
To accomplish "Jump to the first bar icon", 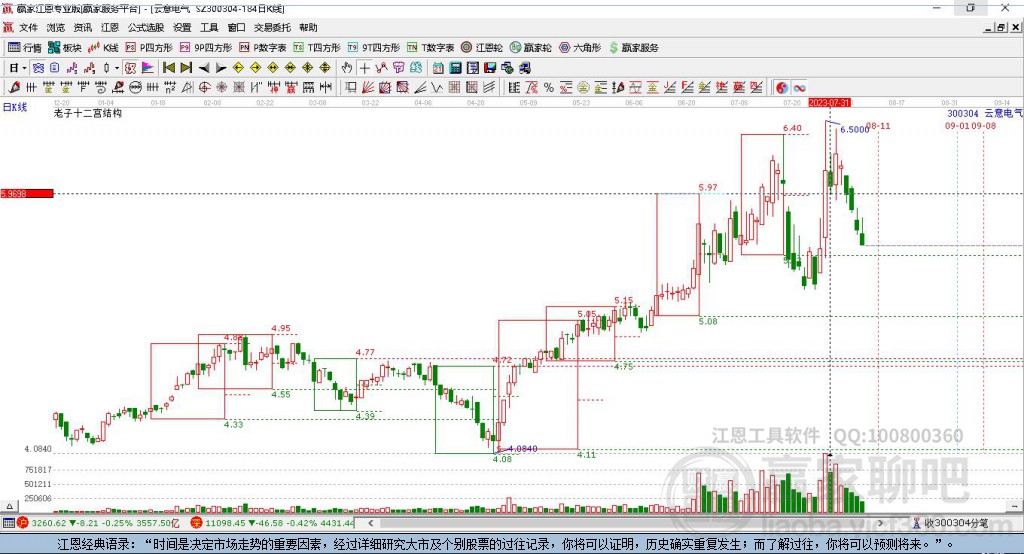I will click(168, 68).
